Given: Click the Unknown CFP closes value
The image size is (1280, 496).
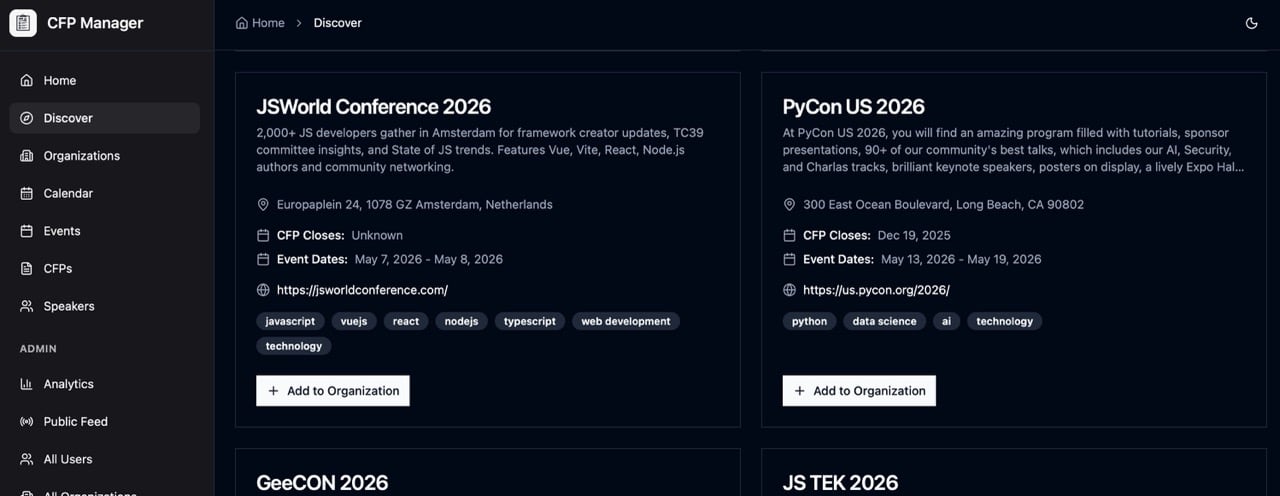Looking at the screenshot, I should pyautogui.click(x=377, y=235).
